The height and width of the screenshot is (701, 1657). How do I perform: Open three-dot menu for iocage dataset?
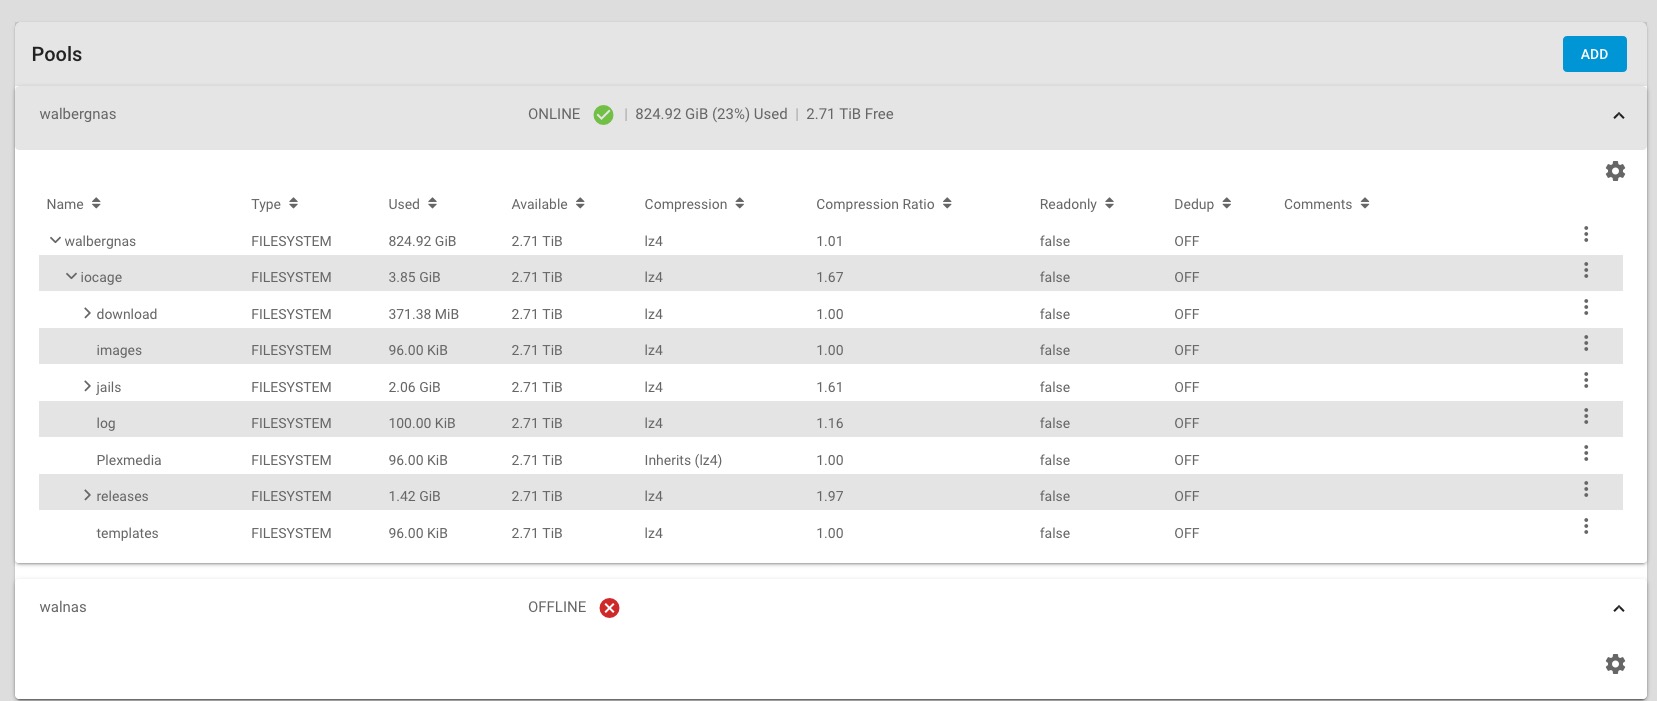click(x=1586, y=270)
